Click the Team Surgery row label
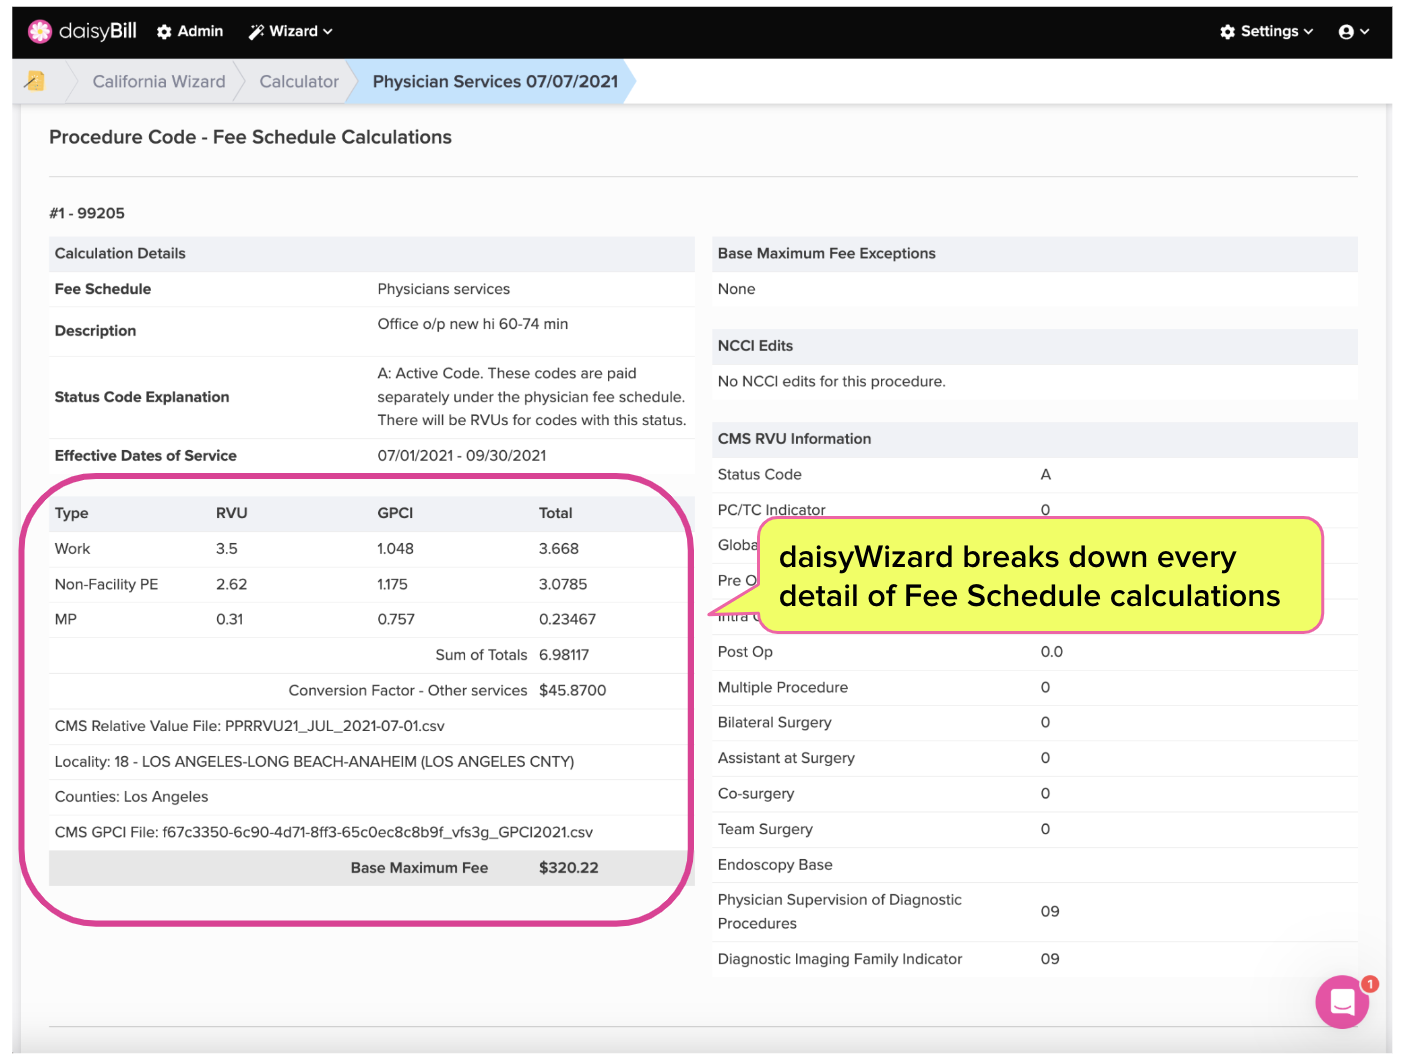 765,830
